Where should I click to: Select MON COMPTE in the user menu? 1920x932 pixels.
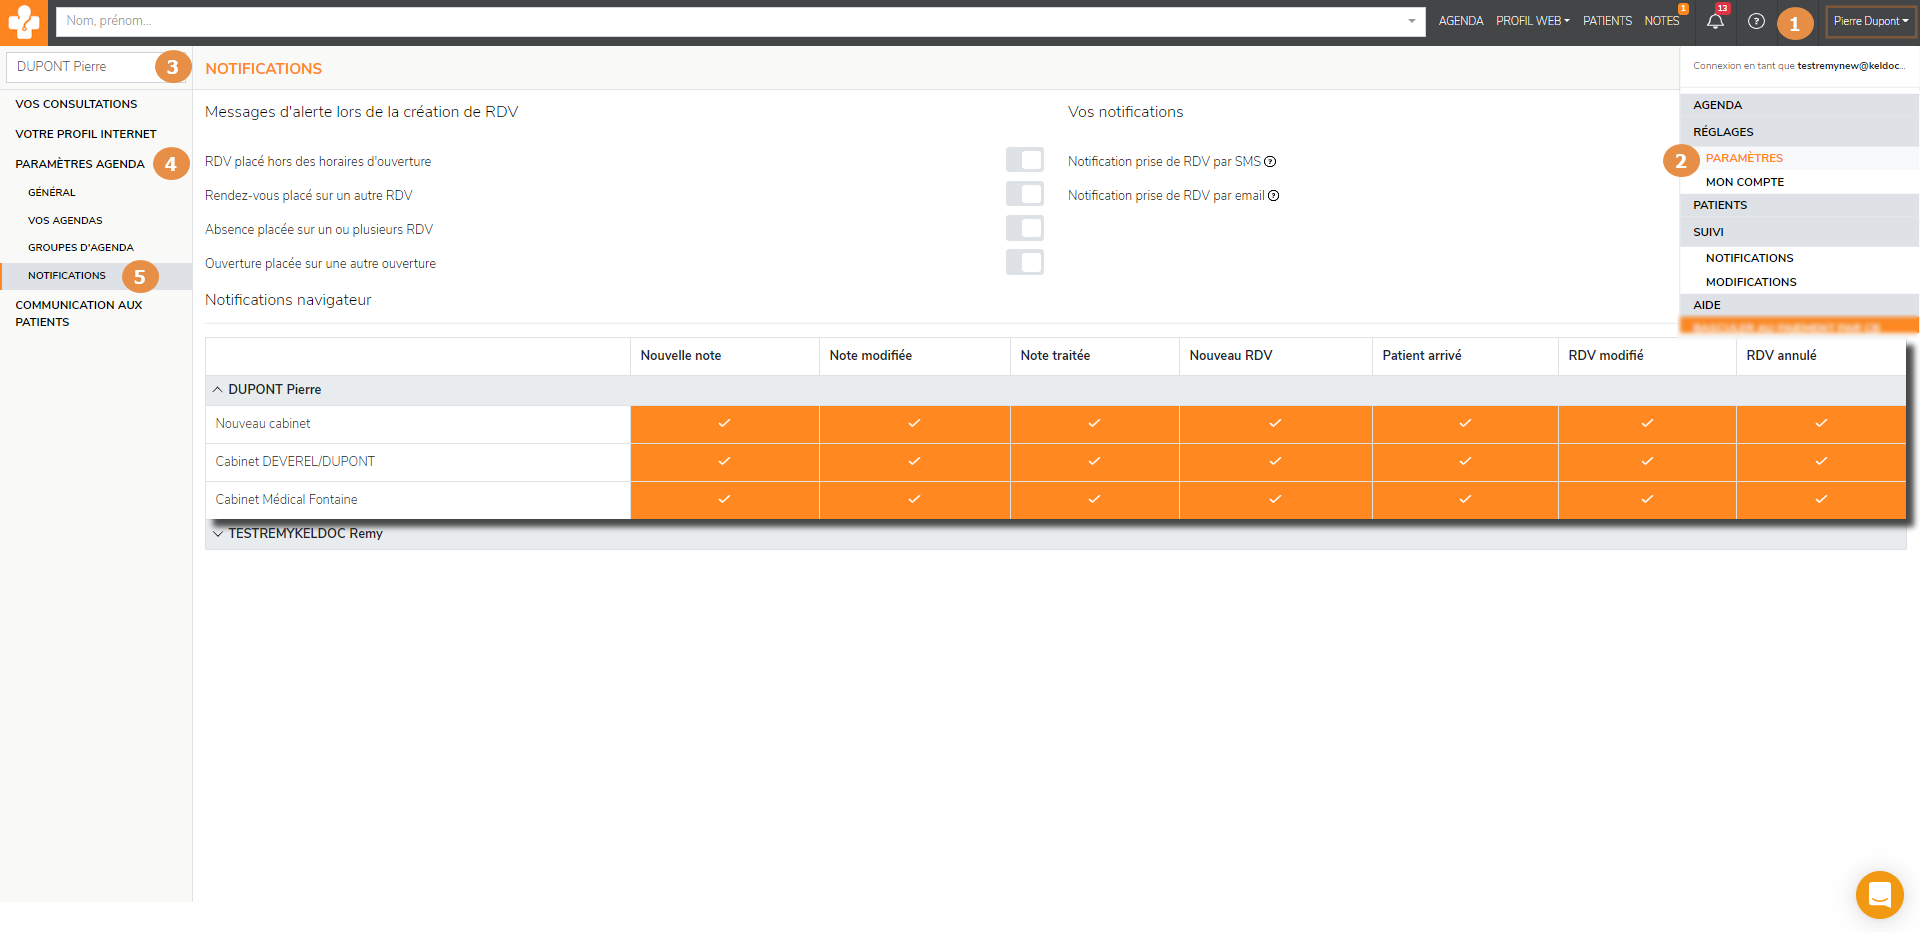tap(1744, 182)
